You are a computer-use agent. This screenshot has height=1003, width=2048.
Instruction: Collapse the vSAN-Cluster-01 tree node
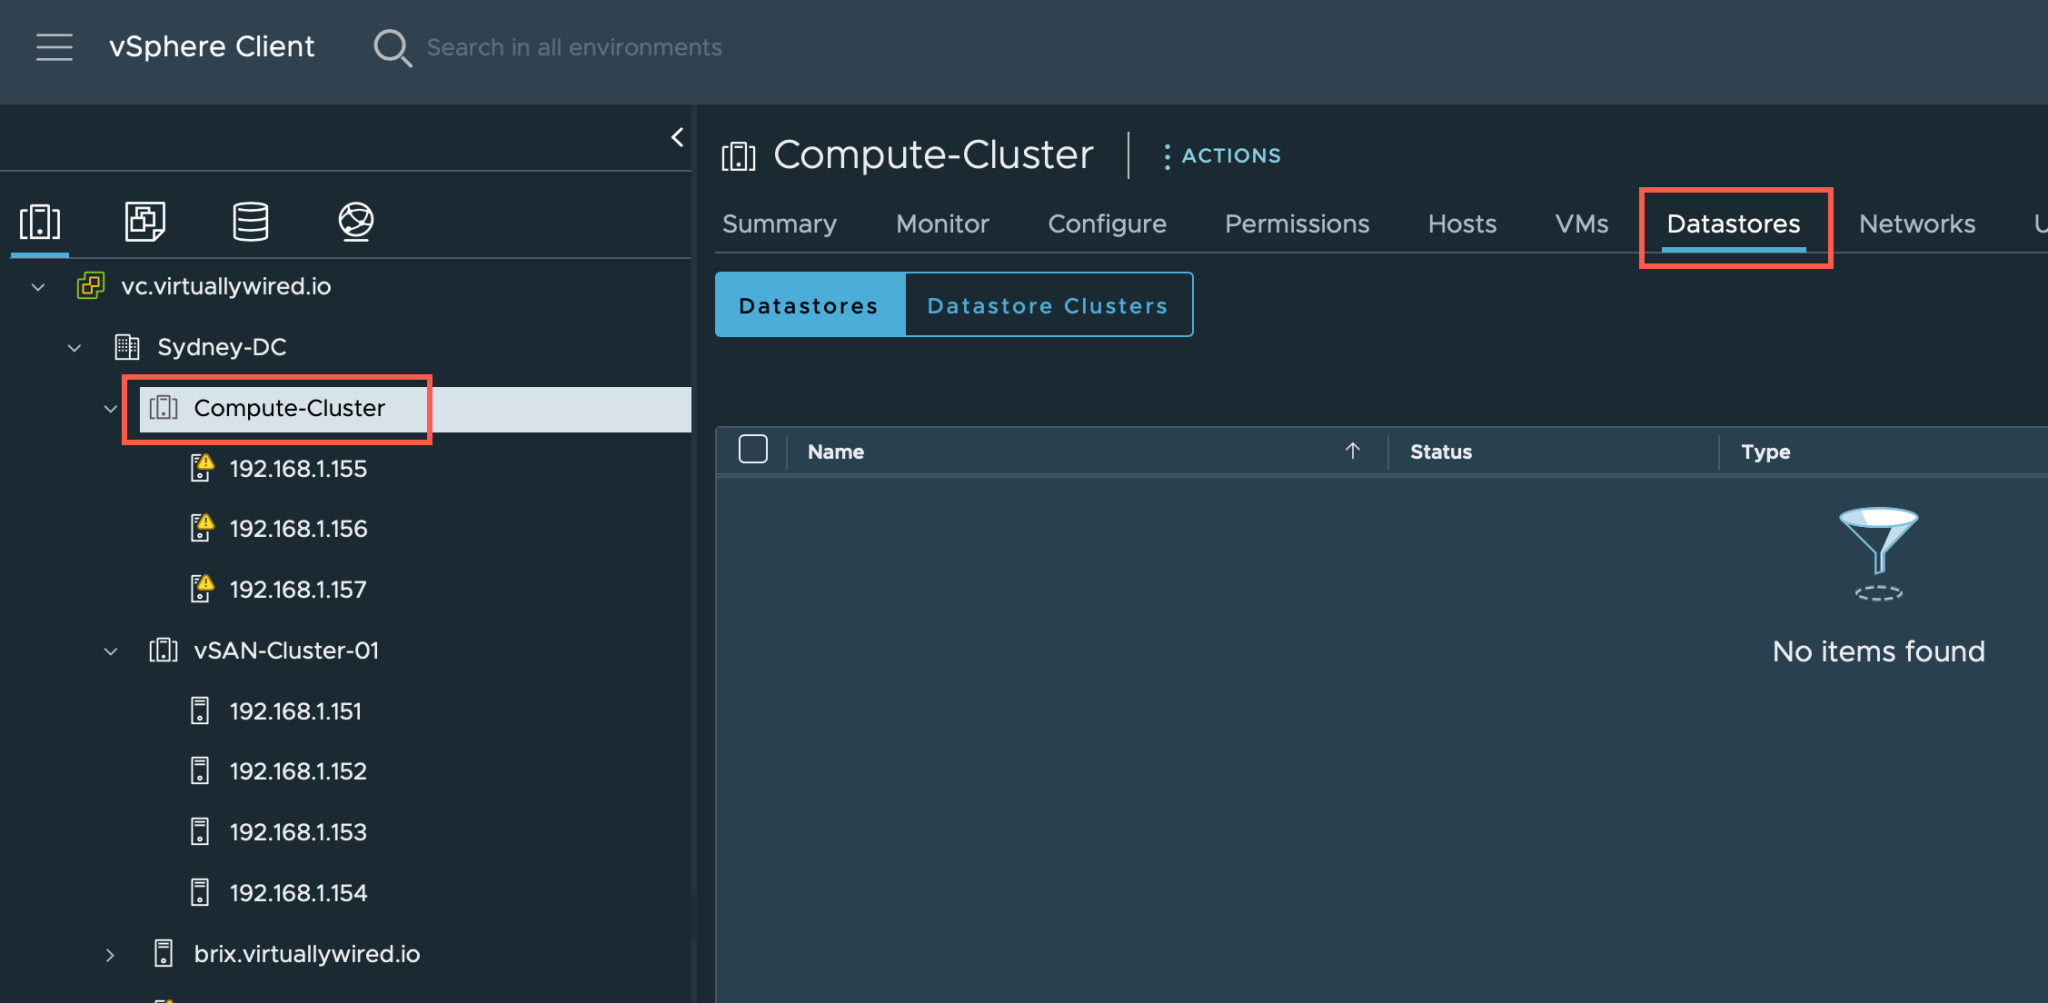coord(110,651)
